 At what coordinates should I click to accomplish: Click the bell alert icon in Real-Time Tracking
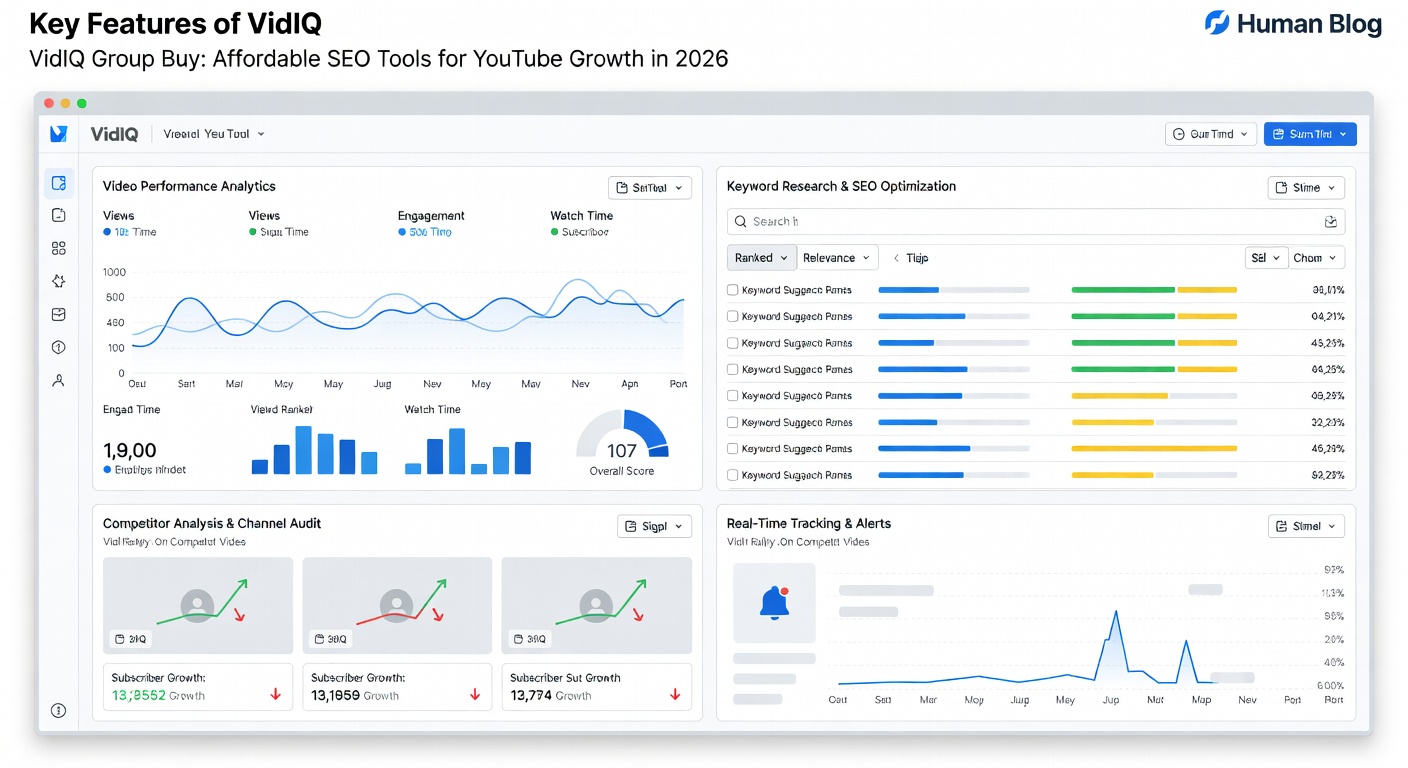774,602
